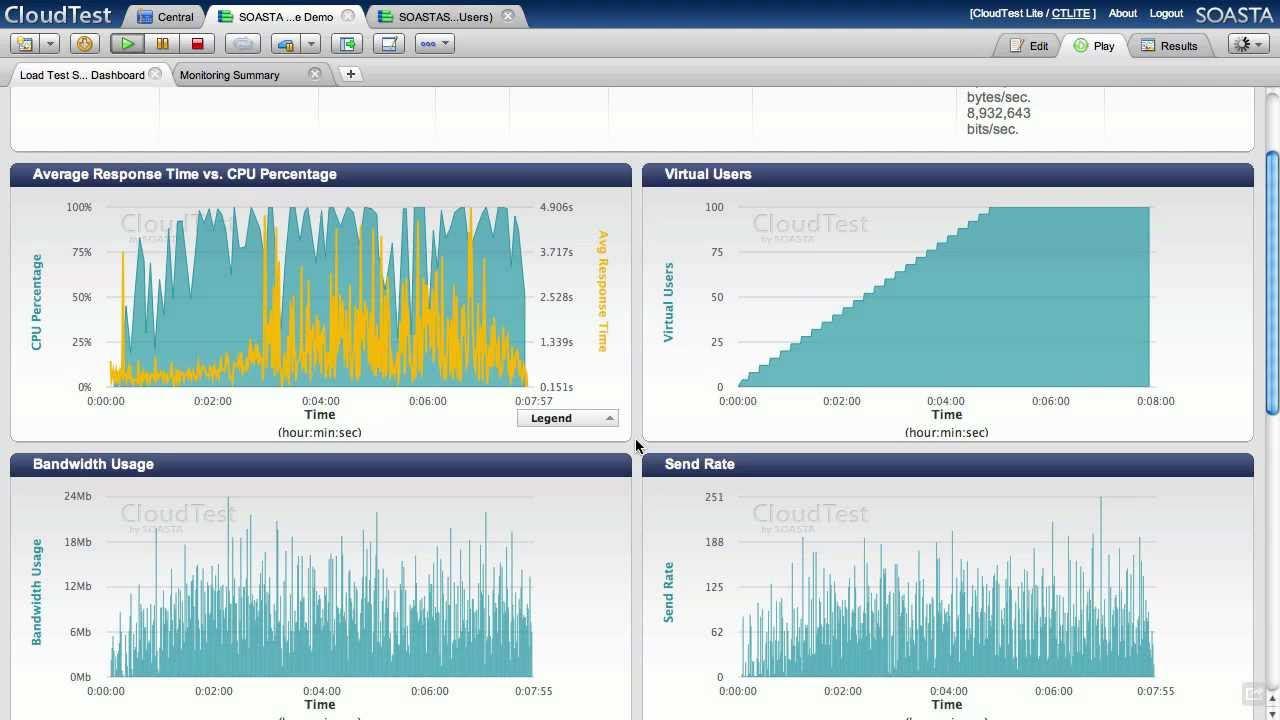Open the dropdown beside new document icon
1280x720 pixels.
pos(50,44)
